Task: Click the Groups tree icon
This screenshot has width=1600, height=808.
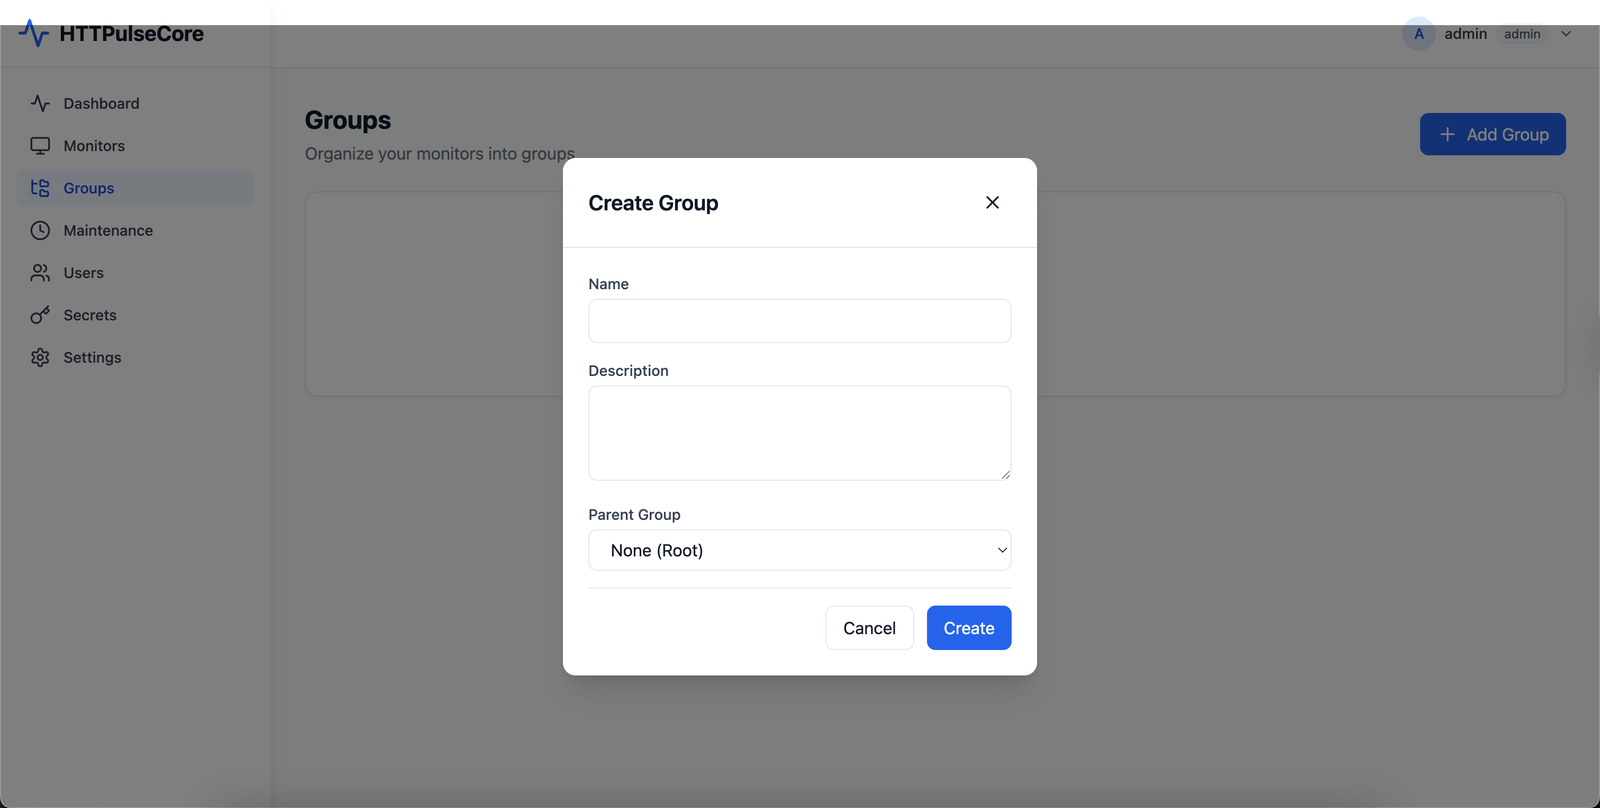Action: click(40, 188)
